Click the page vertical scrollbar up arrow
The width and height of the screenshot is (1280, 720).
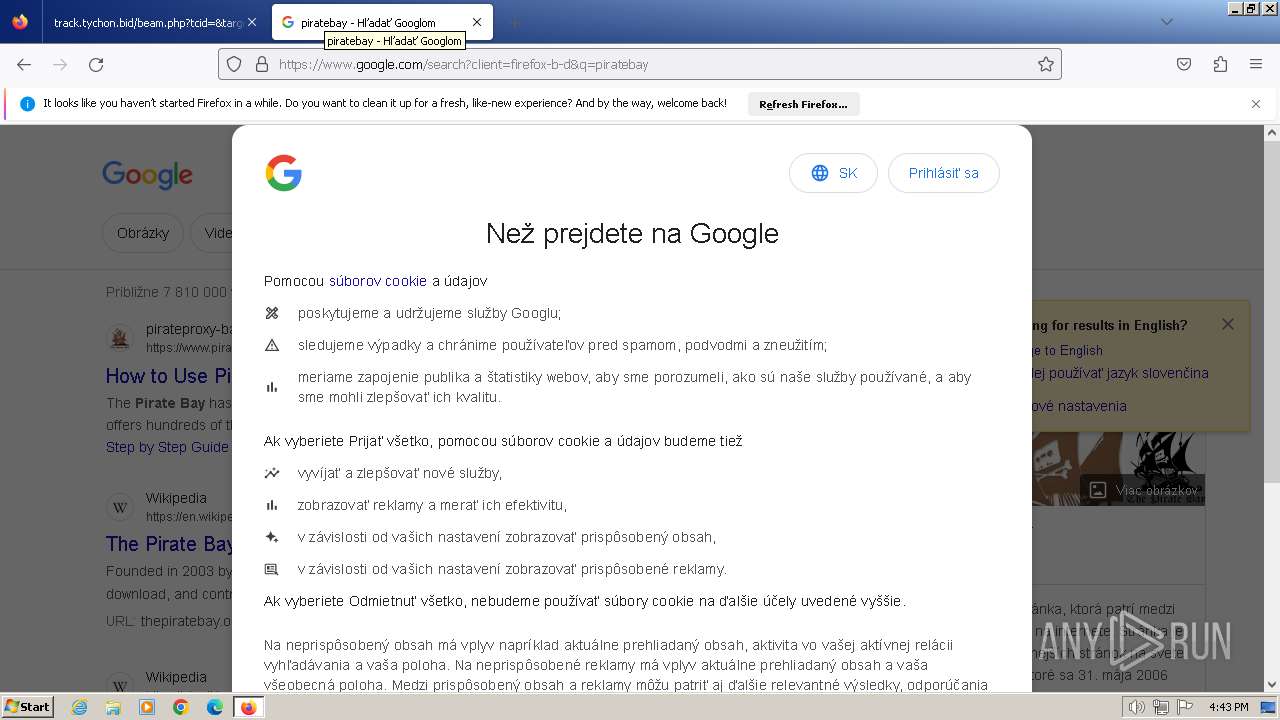click(x=1272, y=132)
